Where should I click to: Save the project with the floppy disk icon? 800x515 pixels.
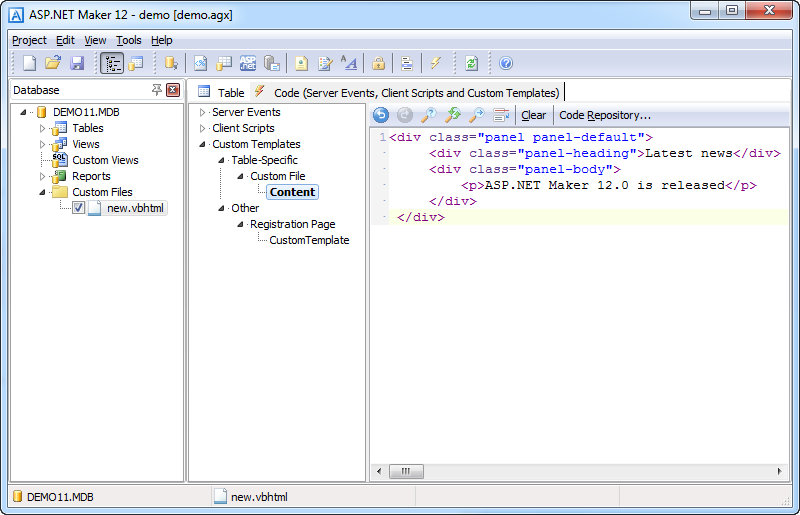pos(77,63)
